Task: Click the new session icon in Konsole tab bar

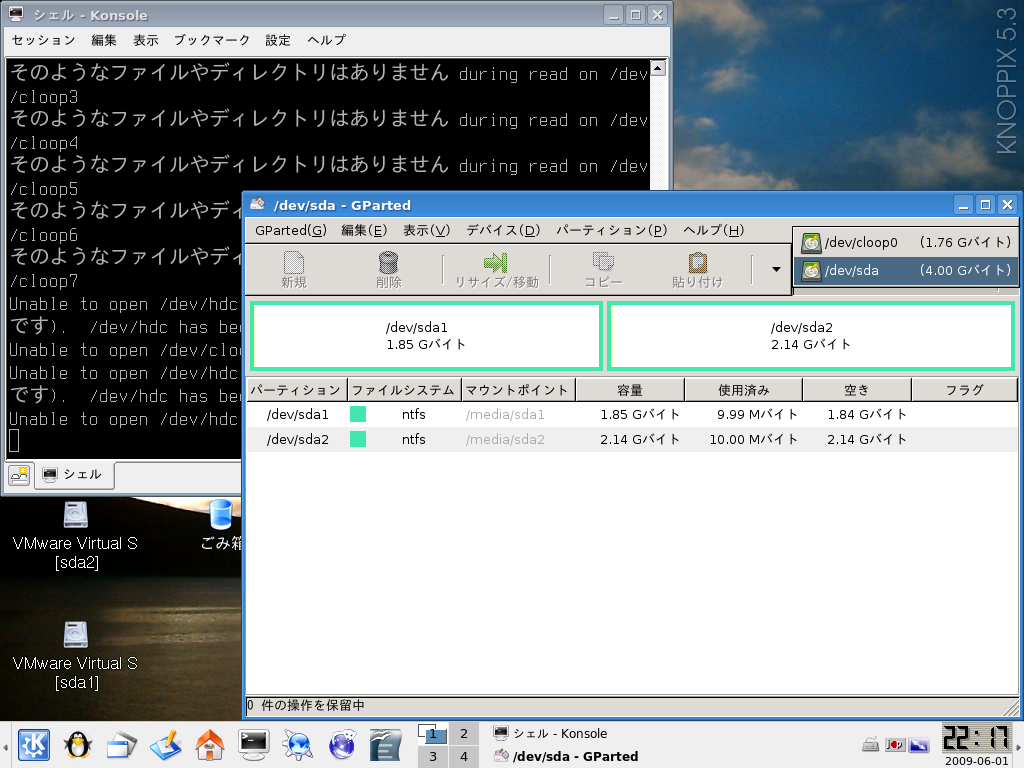Action: (x=19, y=474)
